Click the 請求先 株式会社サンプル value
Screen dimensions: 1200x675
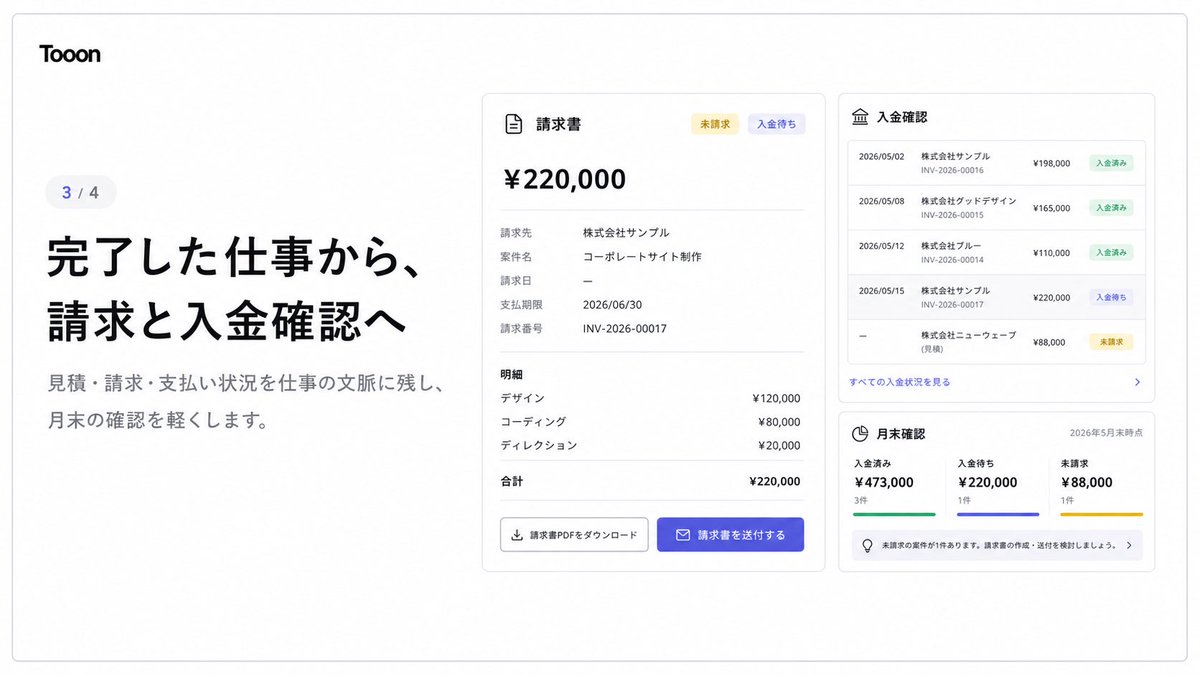(626, 232)
